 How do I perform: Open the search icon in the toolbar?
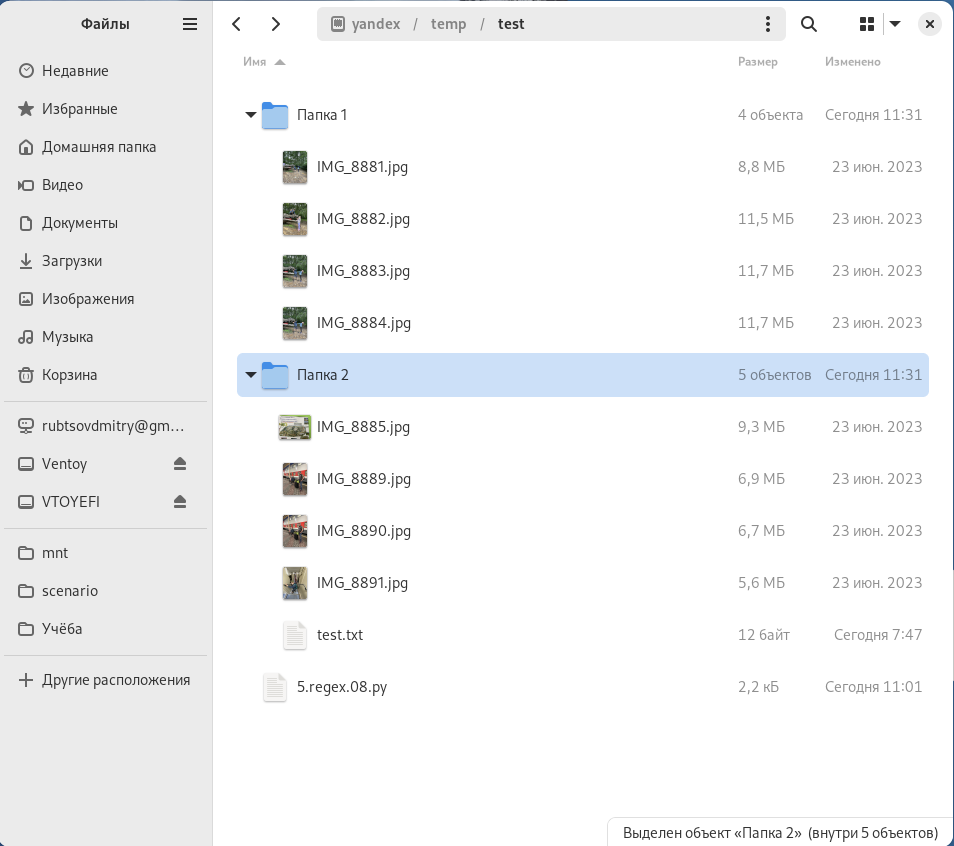pos(809,24)
